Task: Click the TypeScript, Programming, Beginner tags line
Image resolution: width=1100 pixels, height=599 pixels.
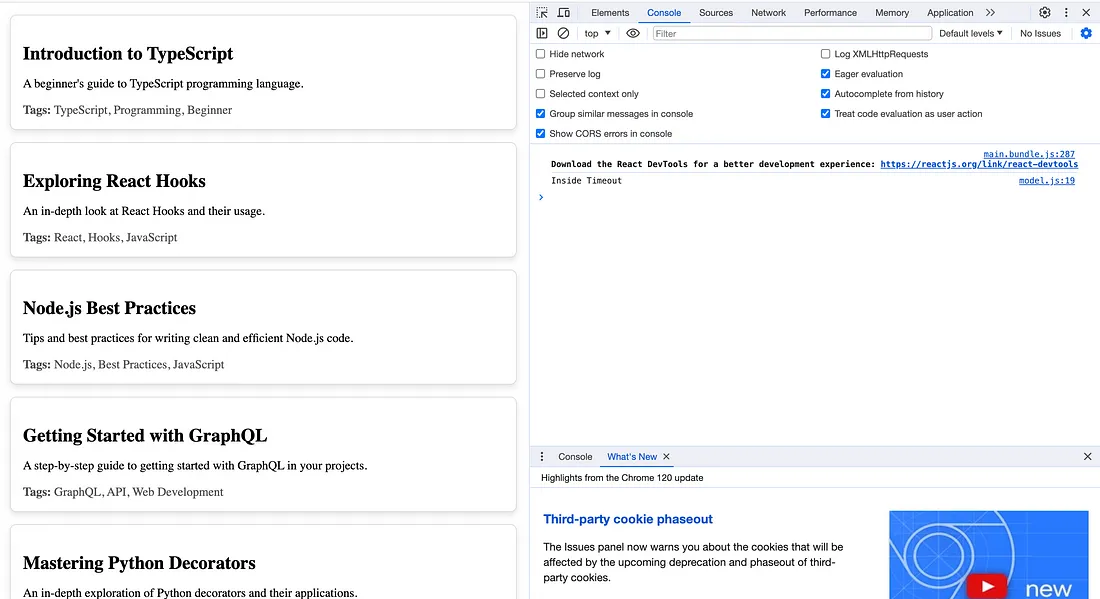Action: pyautogui.click(x=127, y=110)
